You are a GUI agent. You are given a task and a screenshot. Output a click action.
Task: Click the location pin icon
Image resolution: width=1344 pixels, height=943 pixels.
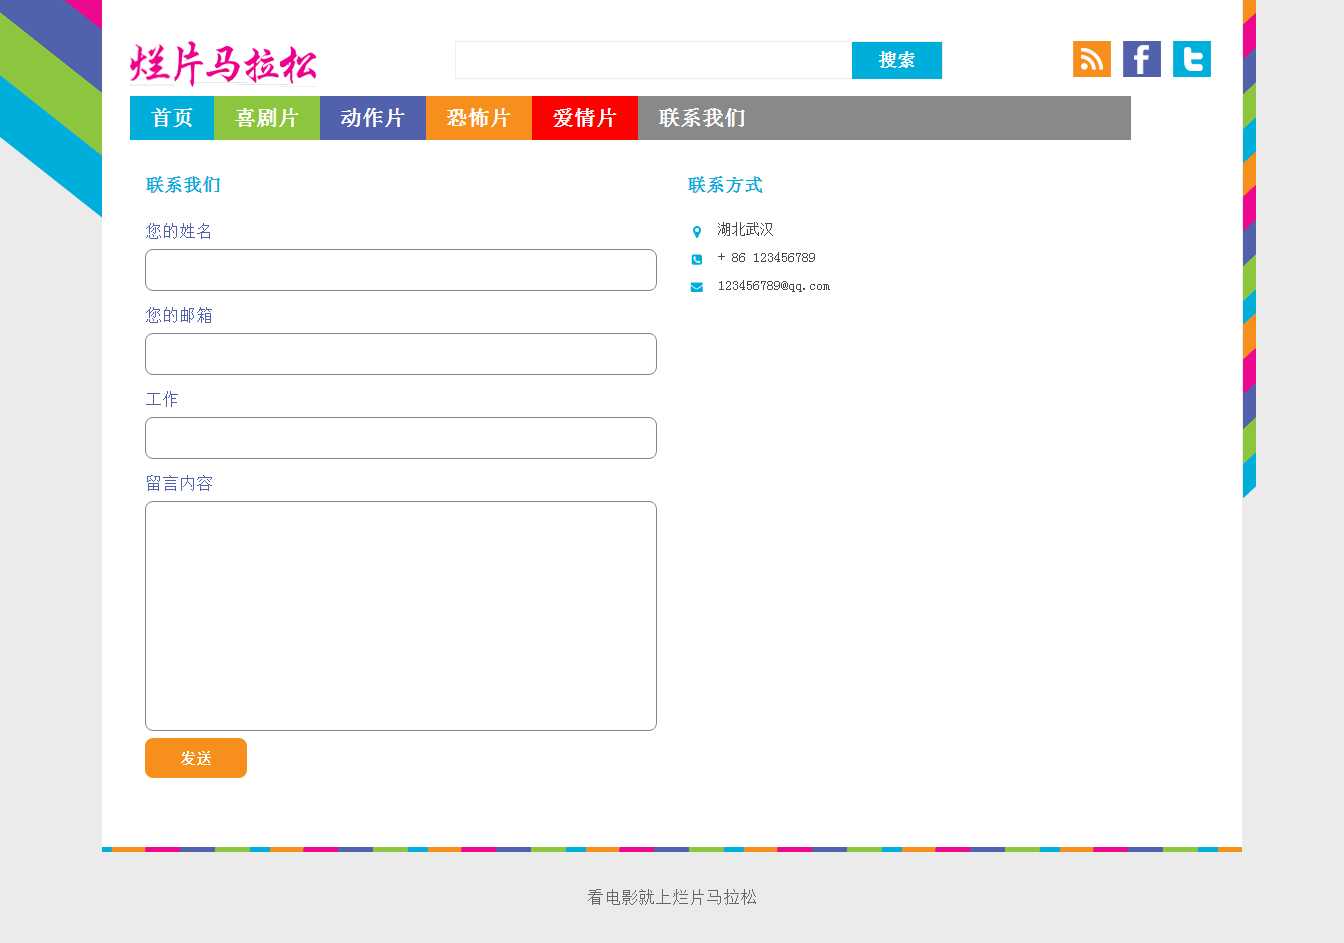pyautogui.click(x=697, y=232)
